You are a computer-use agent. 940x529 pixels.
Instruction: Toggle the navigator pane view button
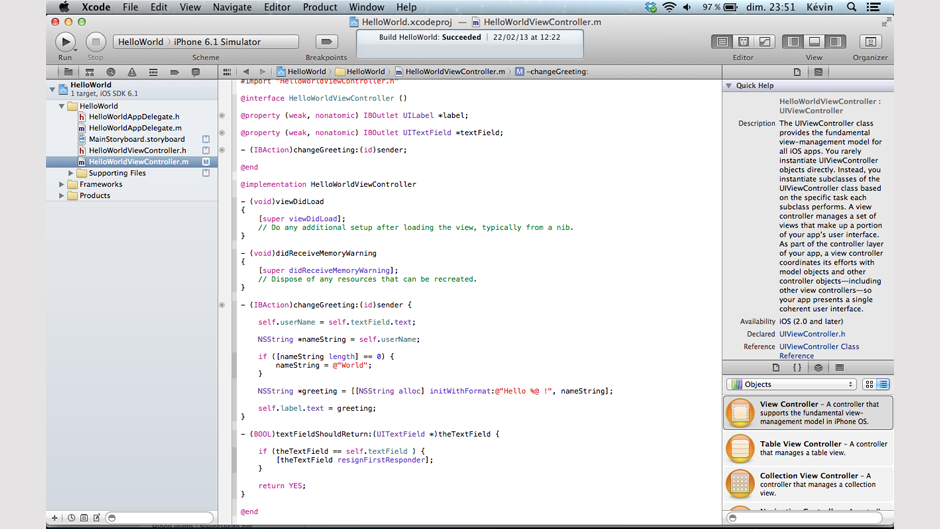point(793,41)
